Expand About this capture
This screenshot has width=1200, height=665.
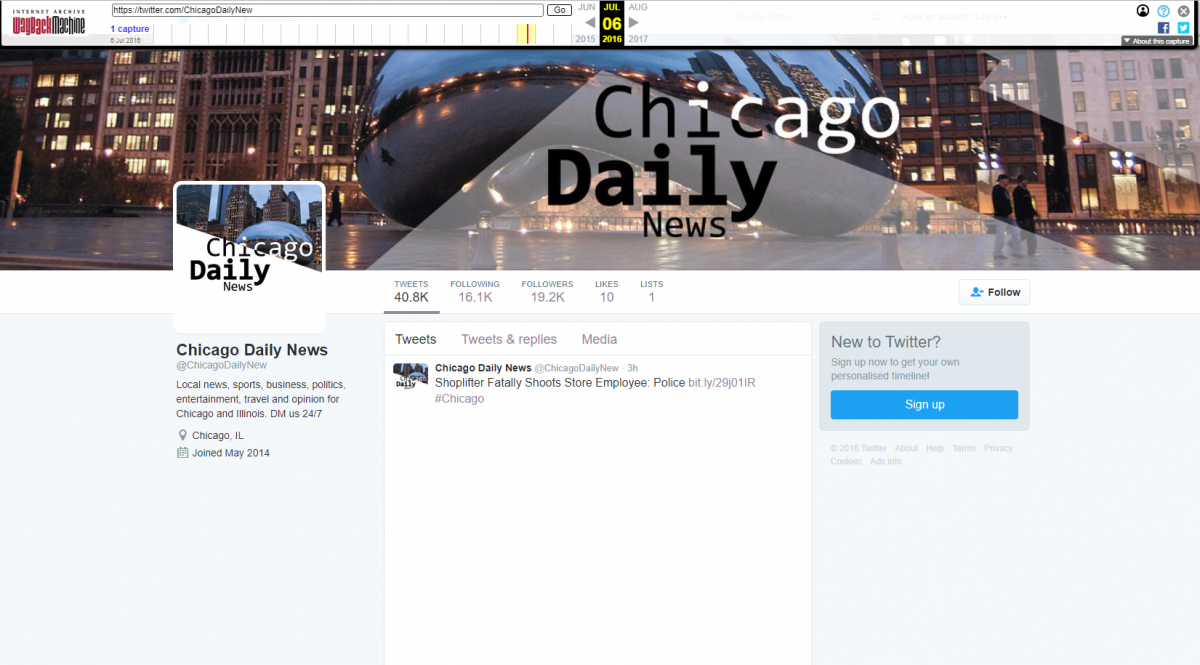tap(1157, 41)
